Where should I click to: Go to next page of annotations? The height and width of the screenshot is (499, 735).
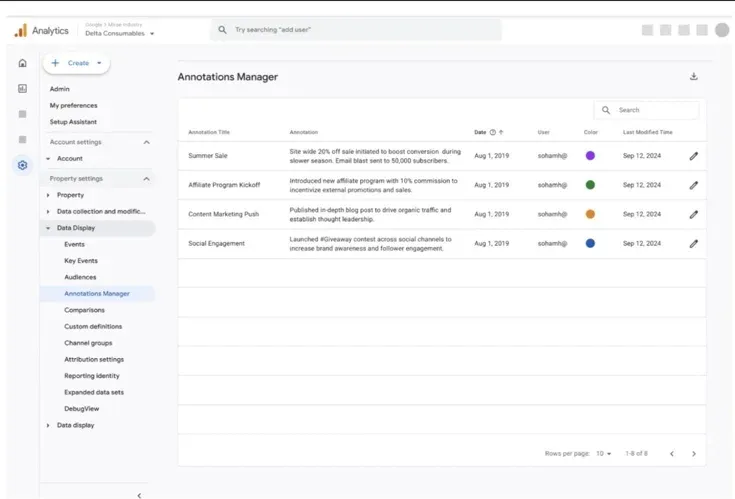coord(693,453)
